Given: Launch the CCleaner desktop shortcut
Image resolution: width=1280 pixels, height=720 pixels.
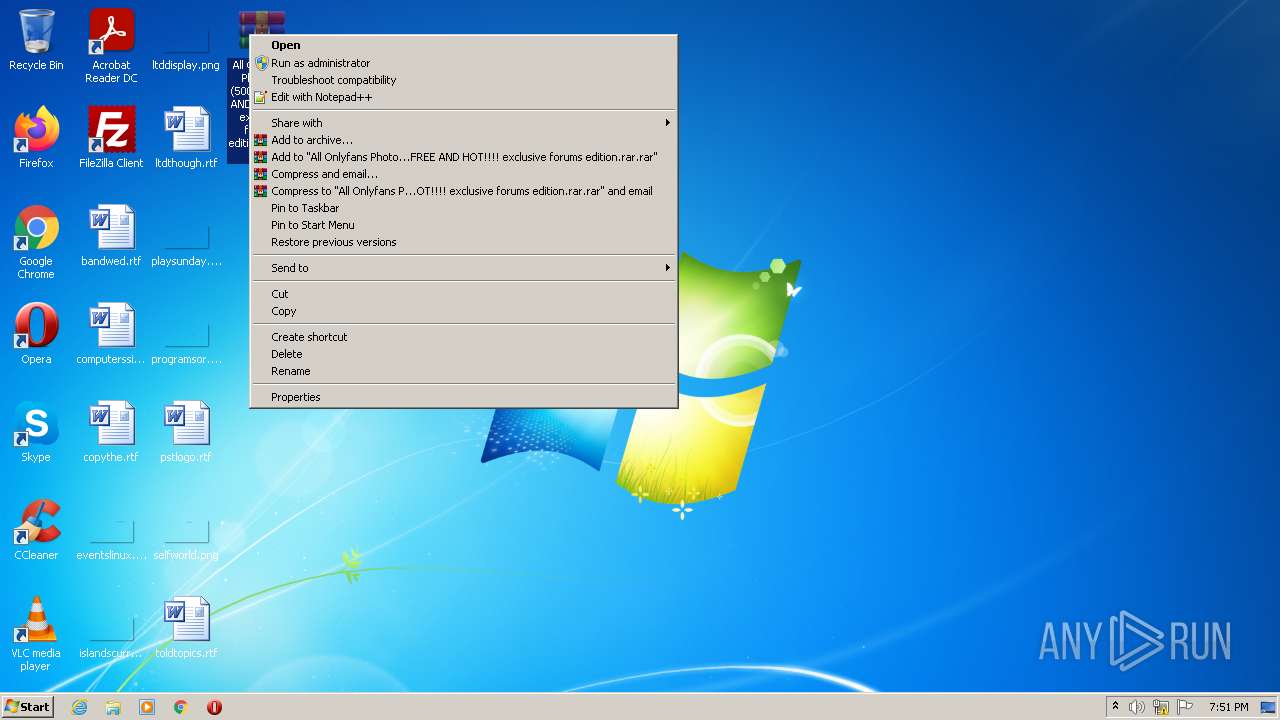Looking at the screenshot, I should click(x=36, y=530).
